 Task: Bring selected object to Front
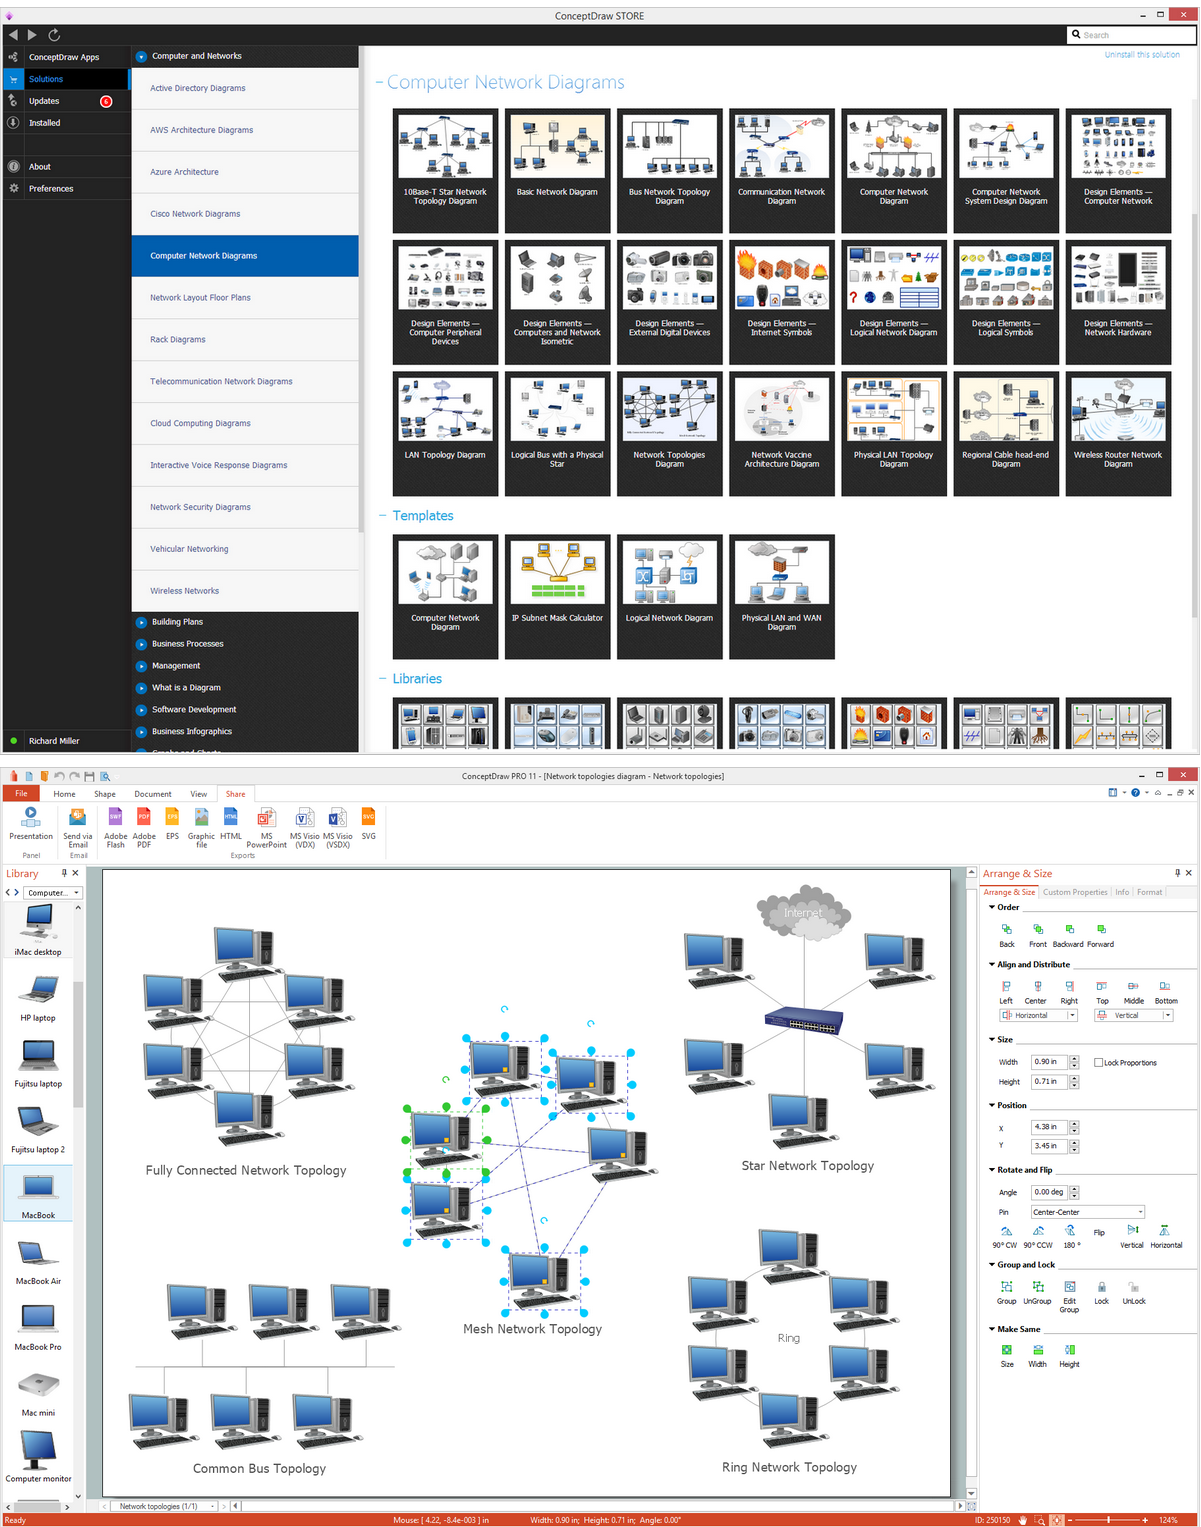pyautogui.click(x=1038, y=935)
